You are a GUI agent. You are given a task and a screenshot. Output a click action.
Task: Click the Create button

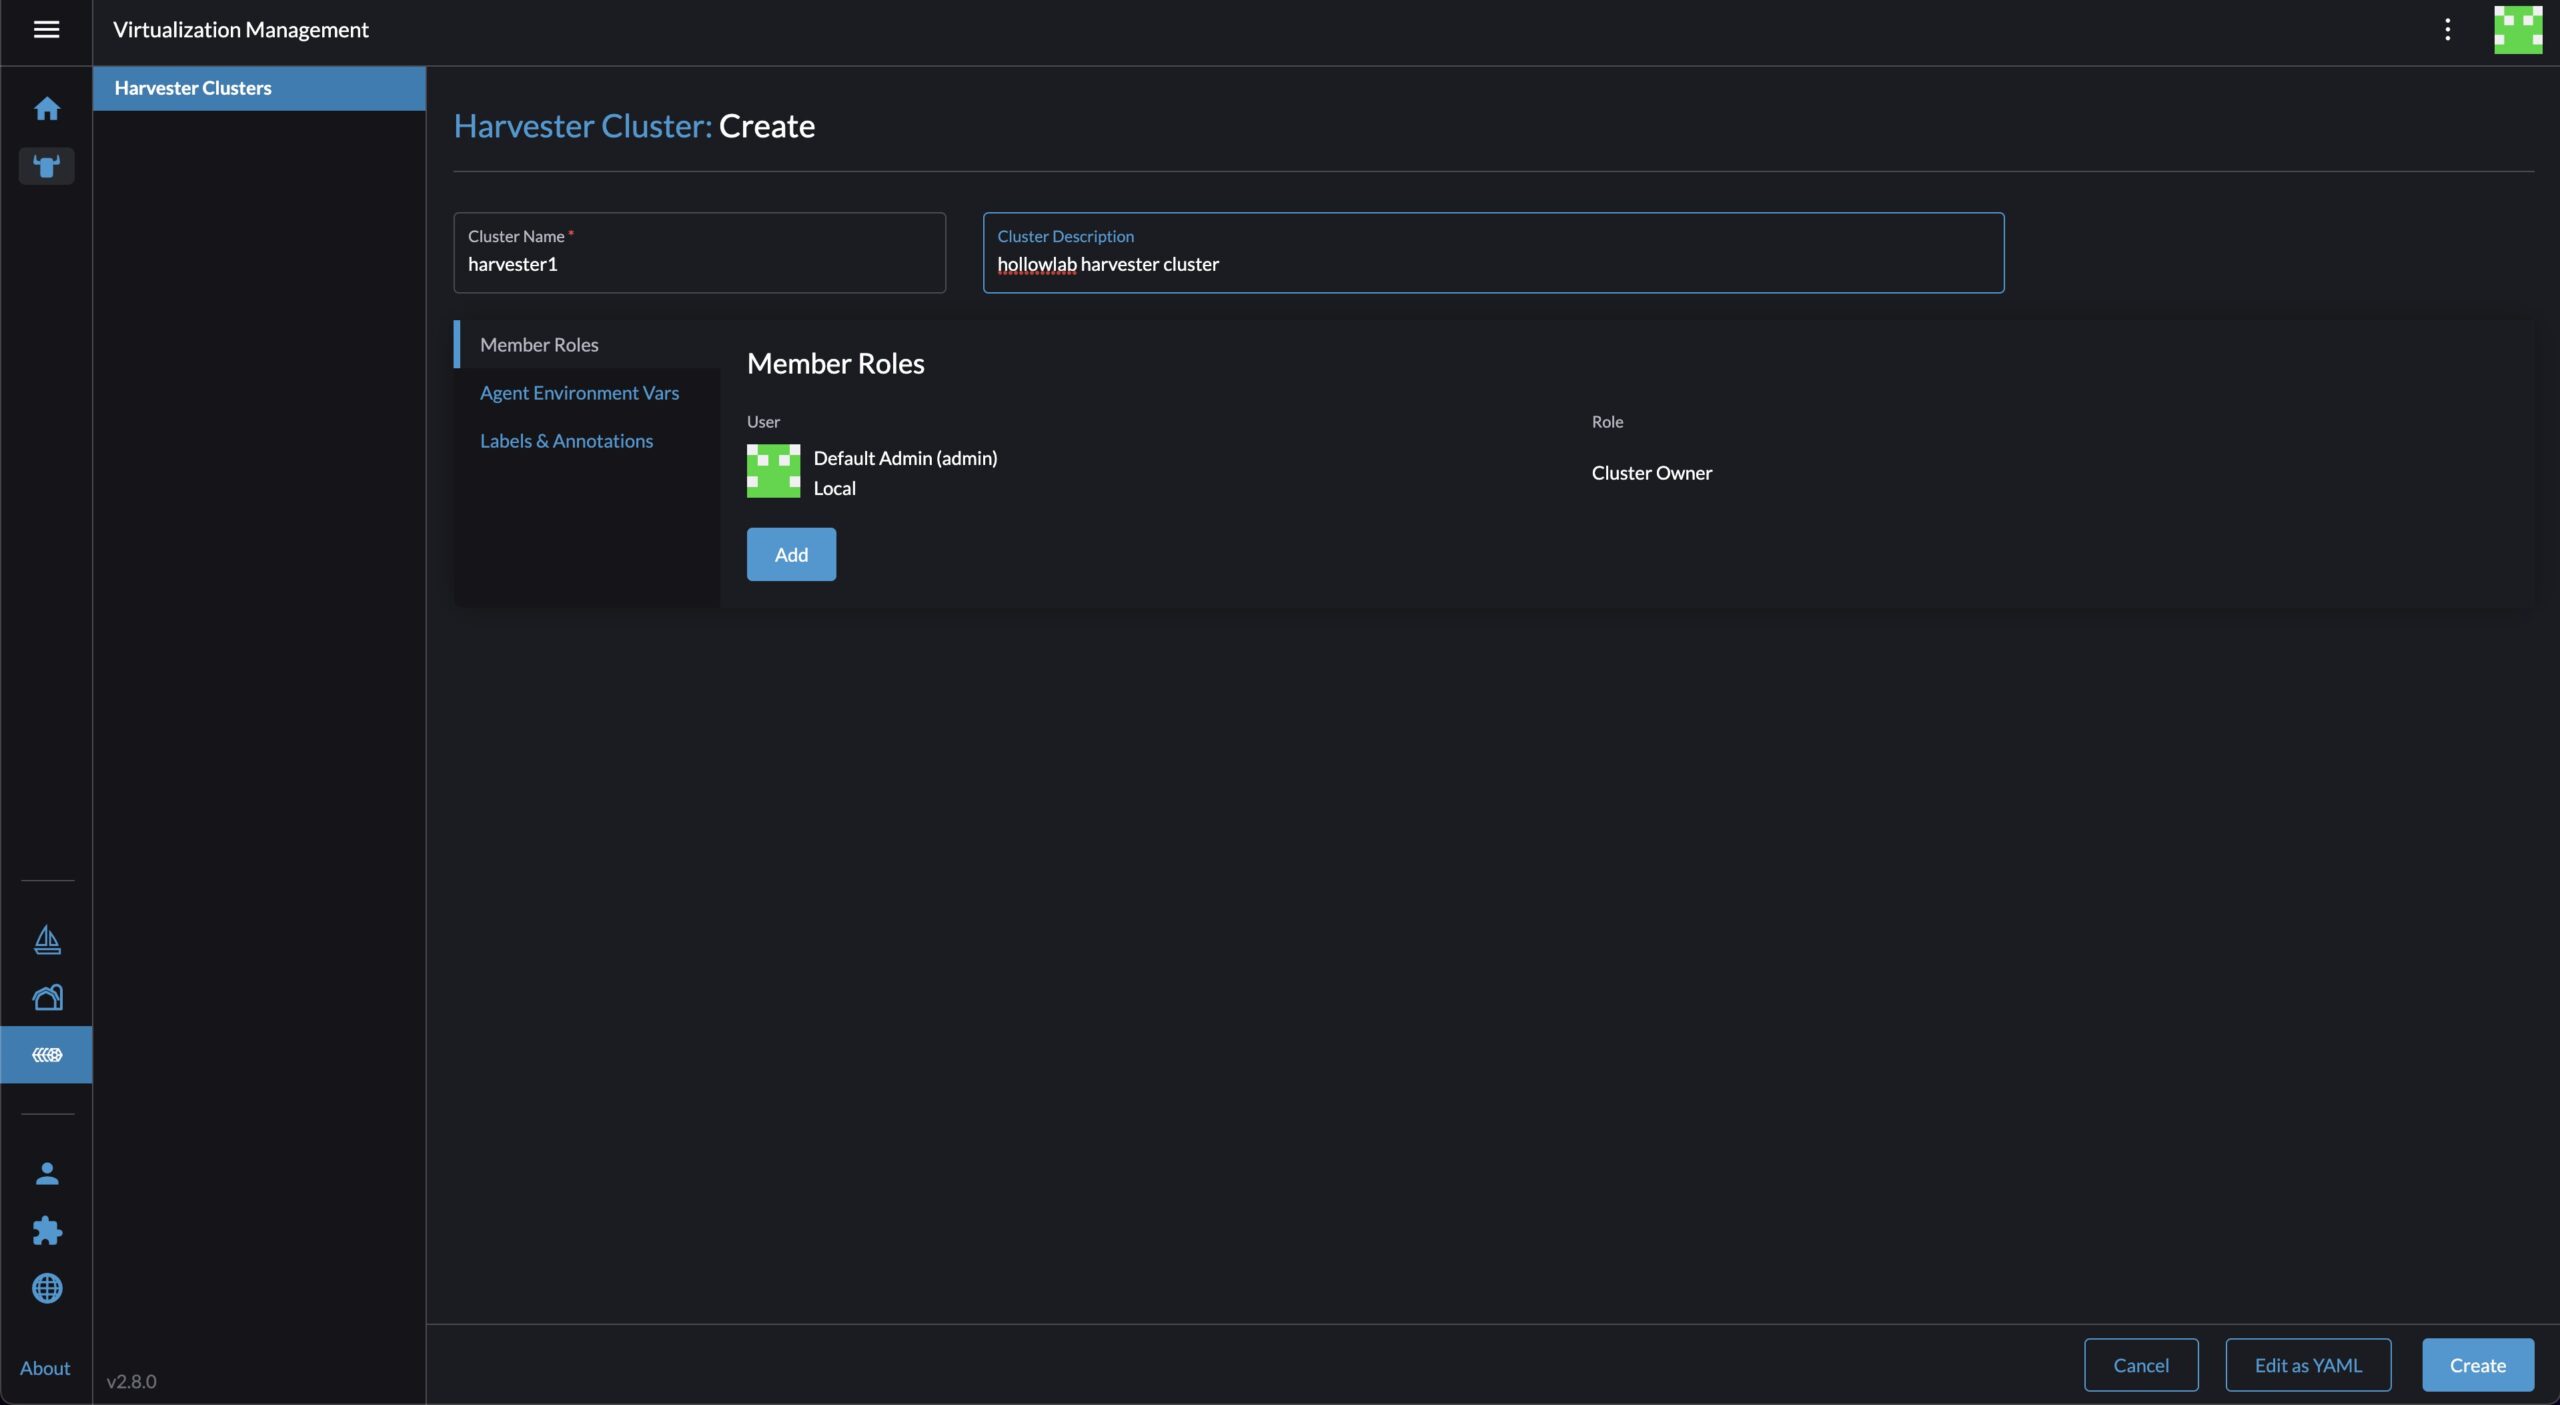tap(2476, 1365)
